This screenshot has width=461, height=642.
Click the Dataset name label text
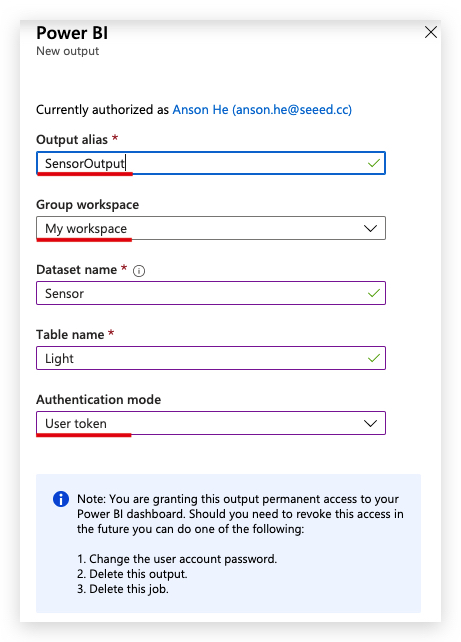pyautogui.click(x=77, y=270)
